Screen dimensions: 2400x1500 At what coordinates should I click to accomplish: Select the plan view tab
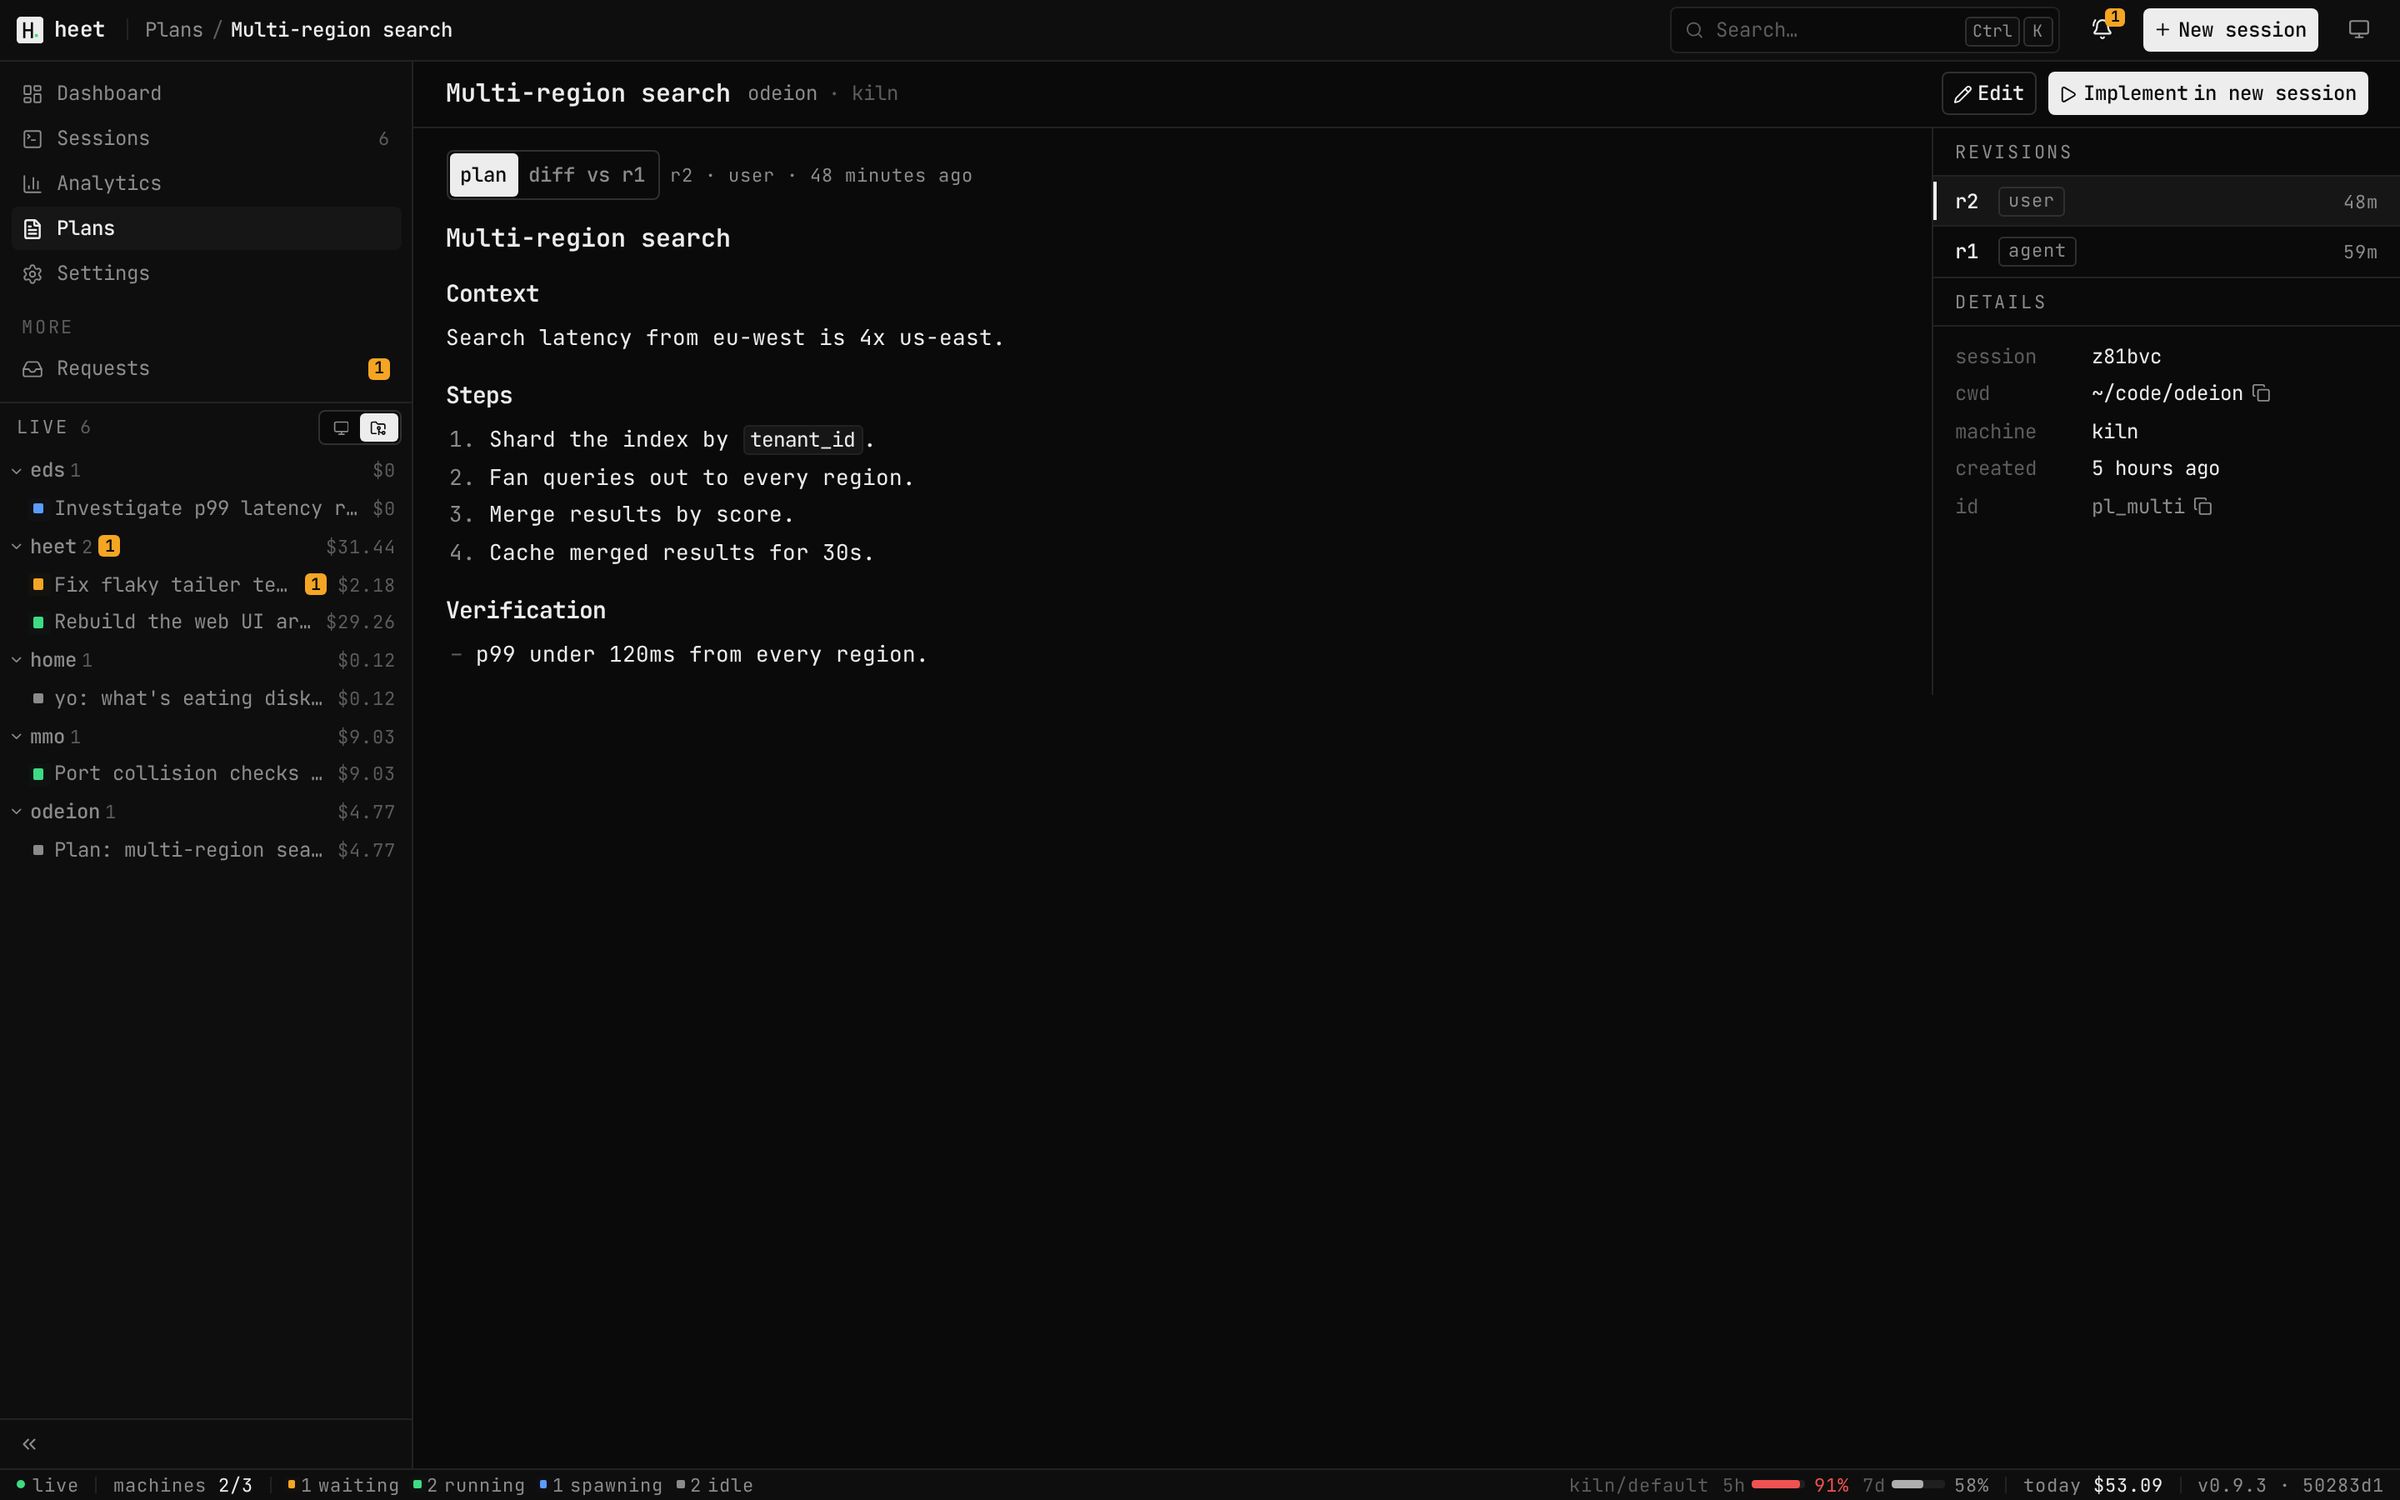(x=483, y=175)
